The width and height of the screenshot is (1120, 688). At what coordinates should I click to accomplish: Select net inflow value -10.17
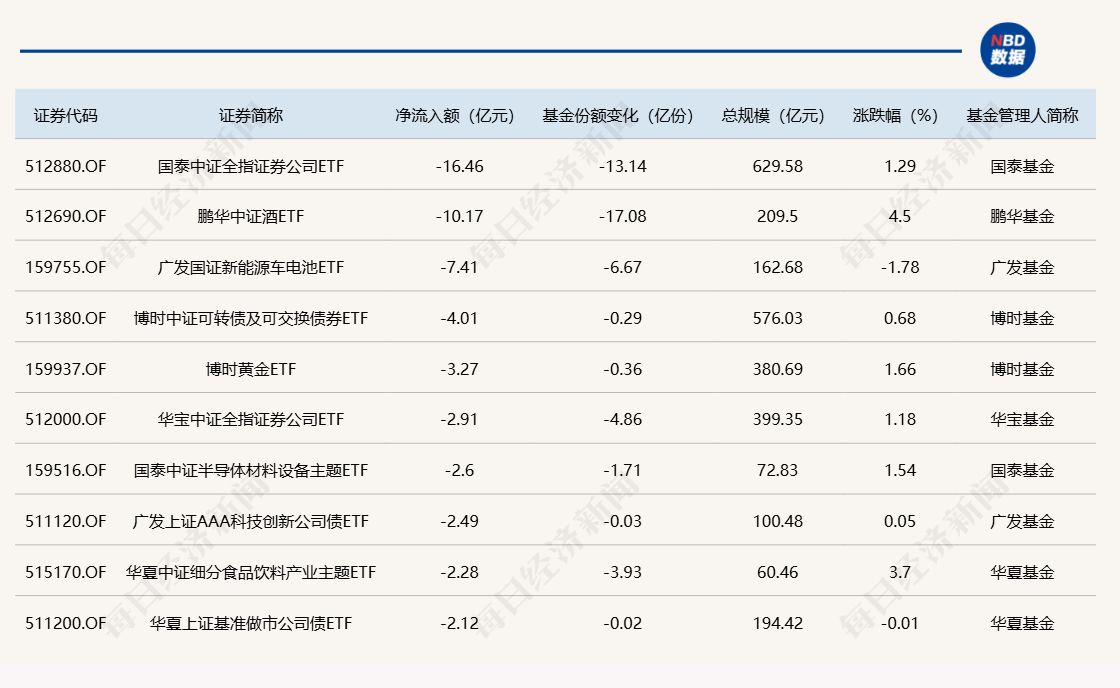(x=459, y=216)
